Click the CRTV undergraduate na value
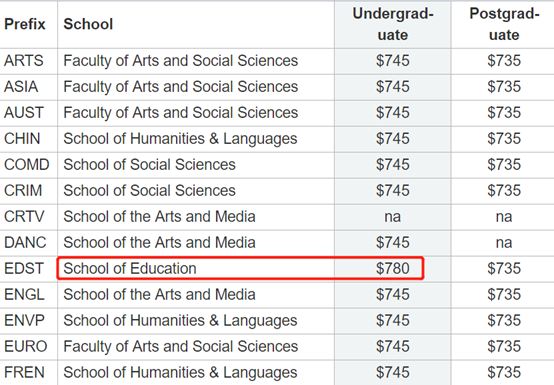Screen dimensions: 554x385 click(x=393, y=217)
